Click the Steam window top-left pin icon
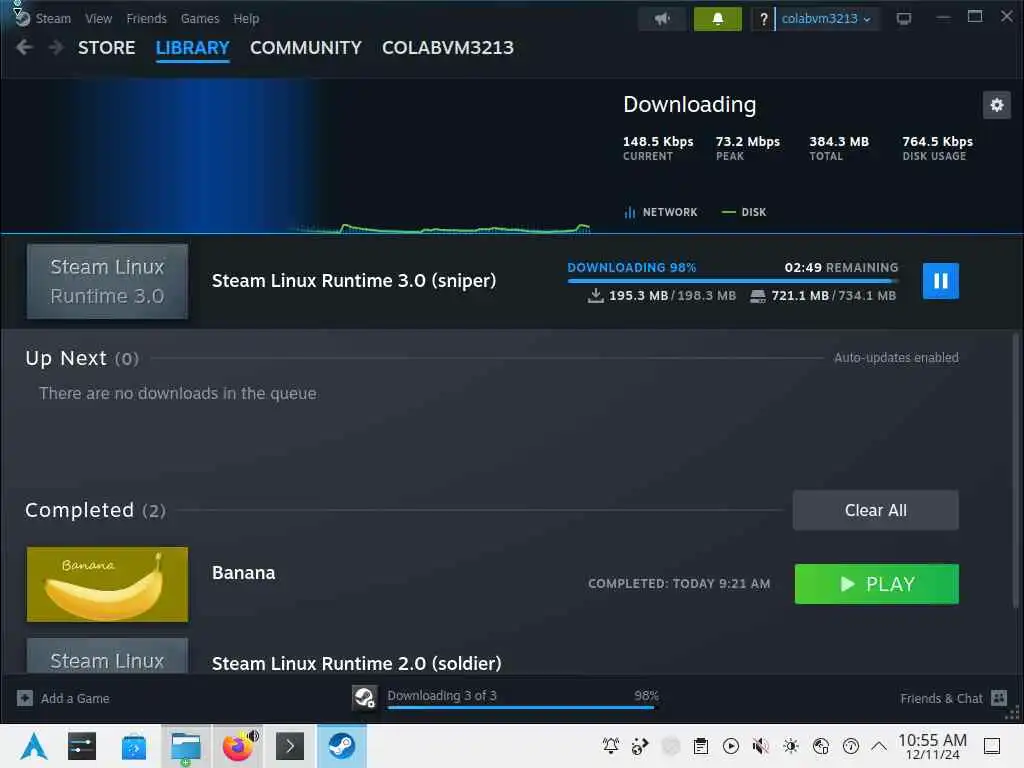Image resolution: width=1024 pixels, height=768 pixels. [17, 7]
